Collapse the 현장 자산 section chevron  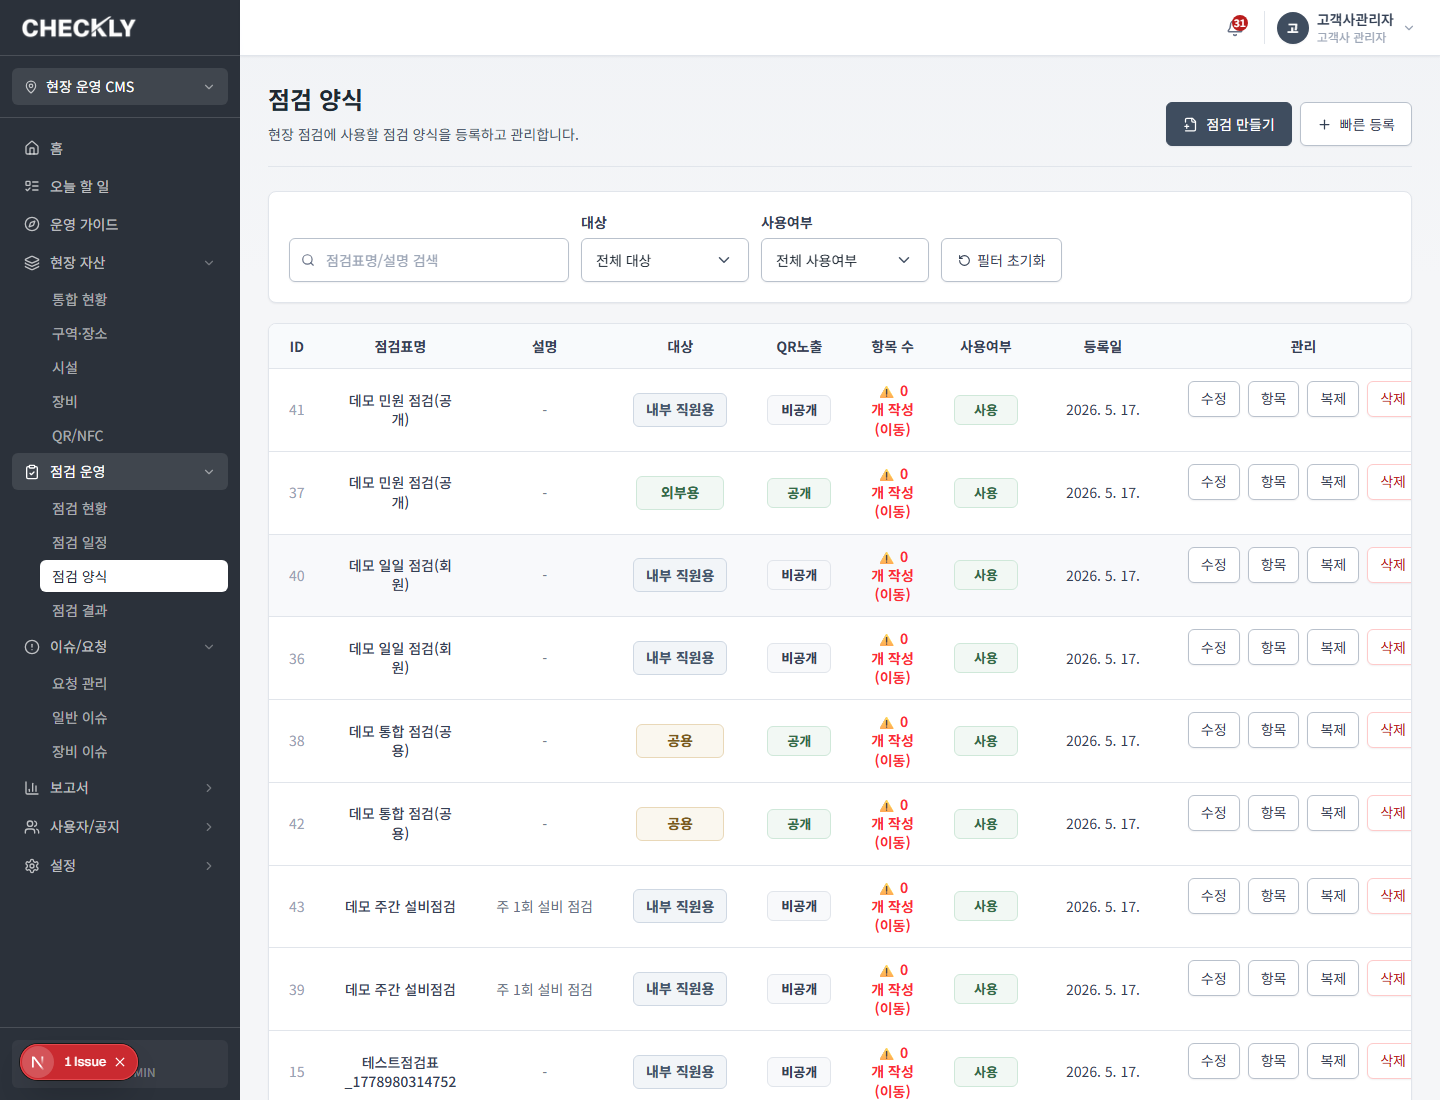point(209,263)
